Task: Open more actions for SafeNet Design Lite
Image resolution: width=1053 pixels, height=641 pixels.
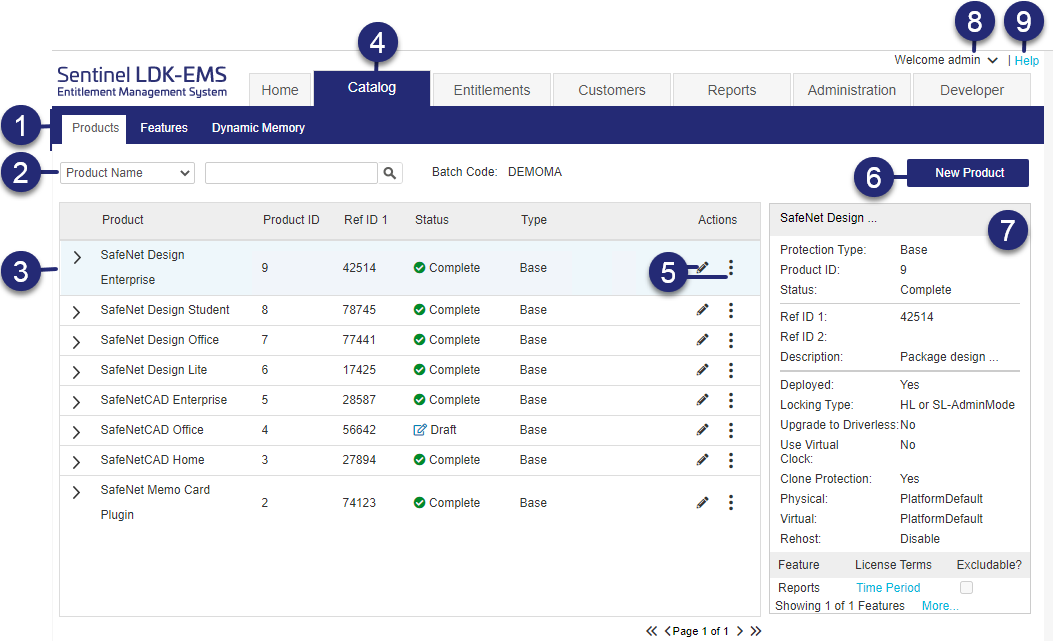Action: point(731,370)
